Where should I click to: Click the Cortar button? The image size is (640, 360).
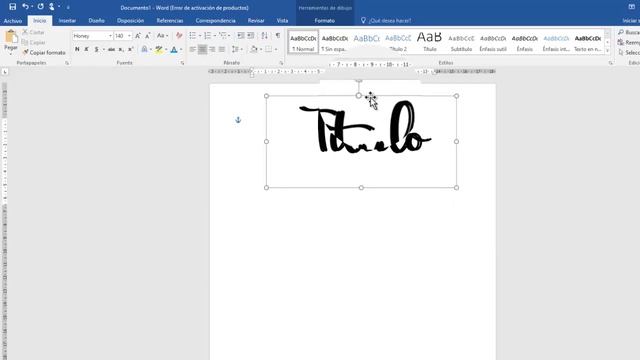click(33, 32)
